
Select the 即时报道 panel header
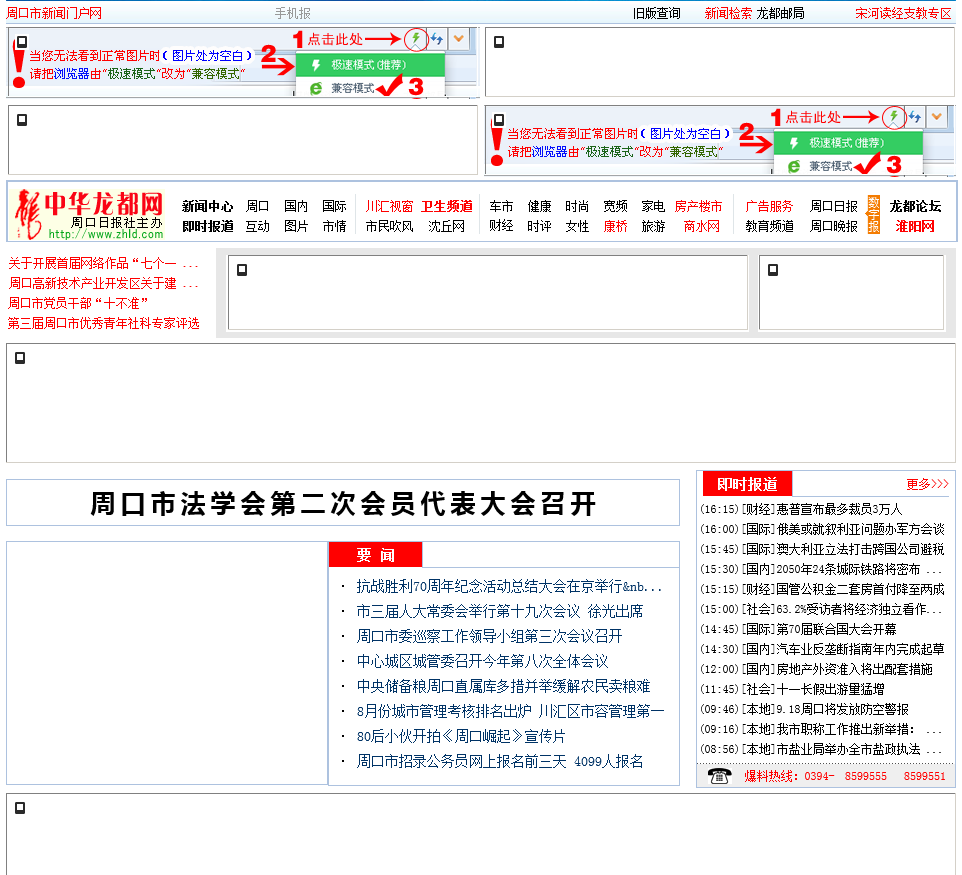(747, 484)
